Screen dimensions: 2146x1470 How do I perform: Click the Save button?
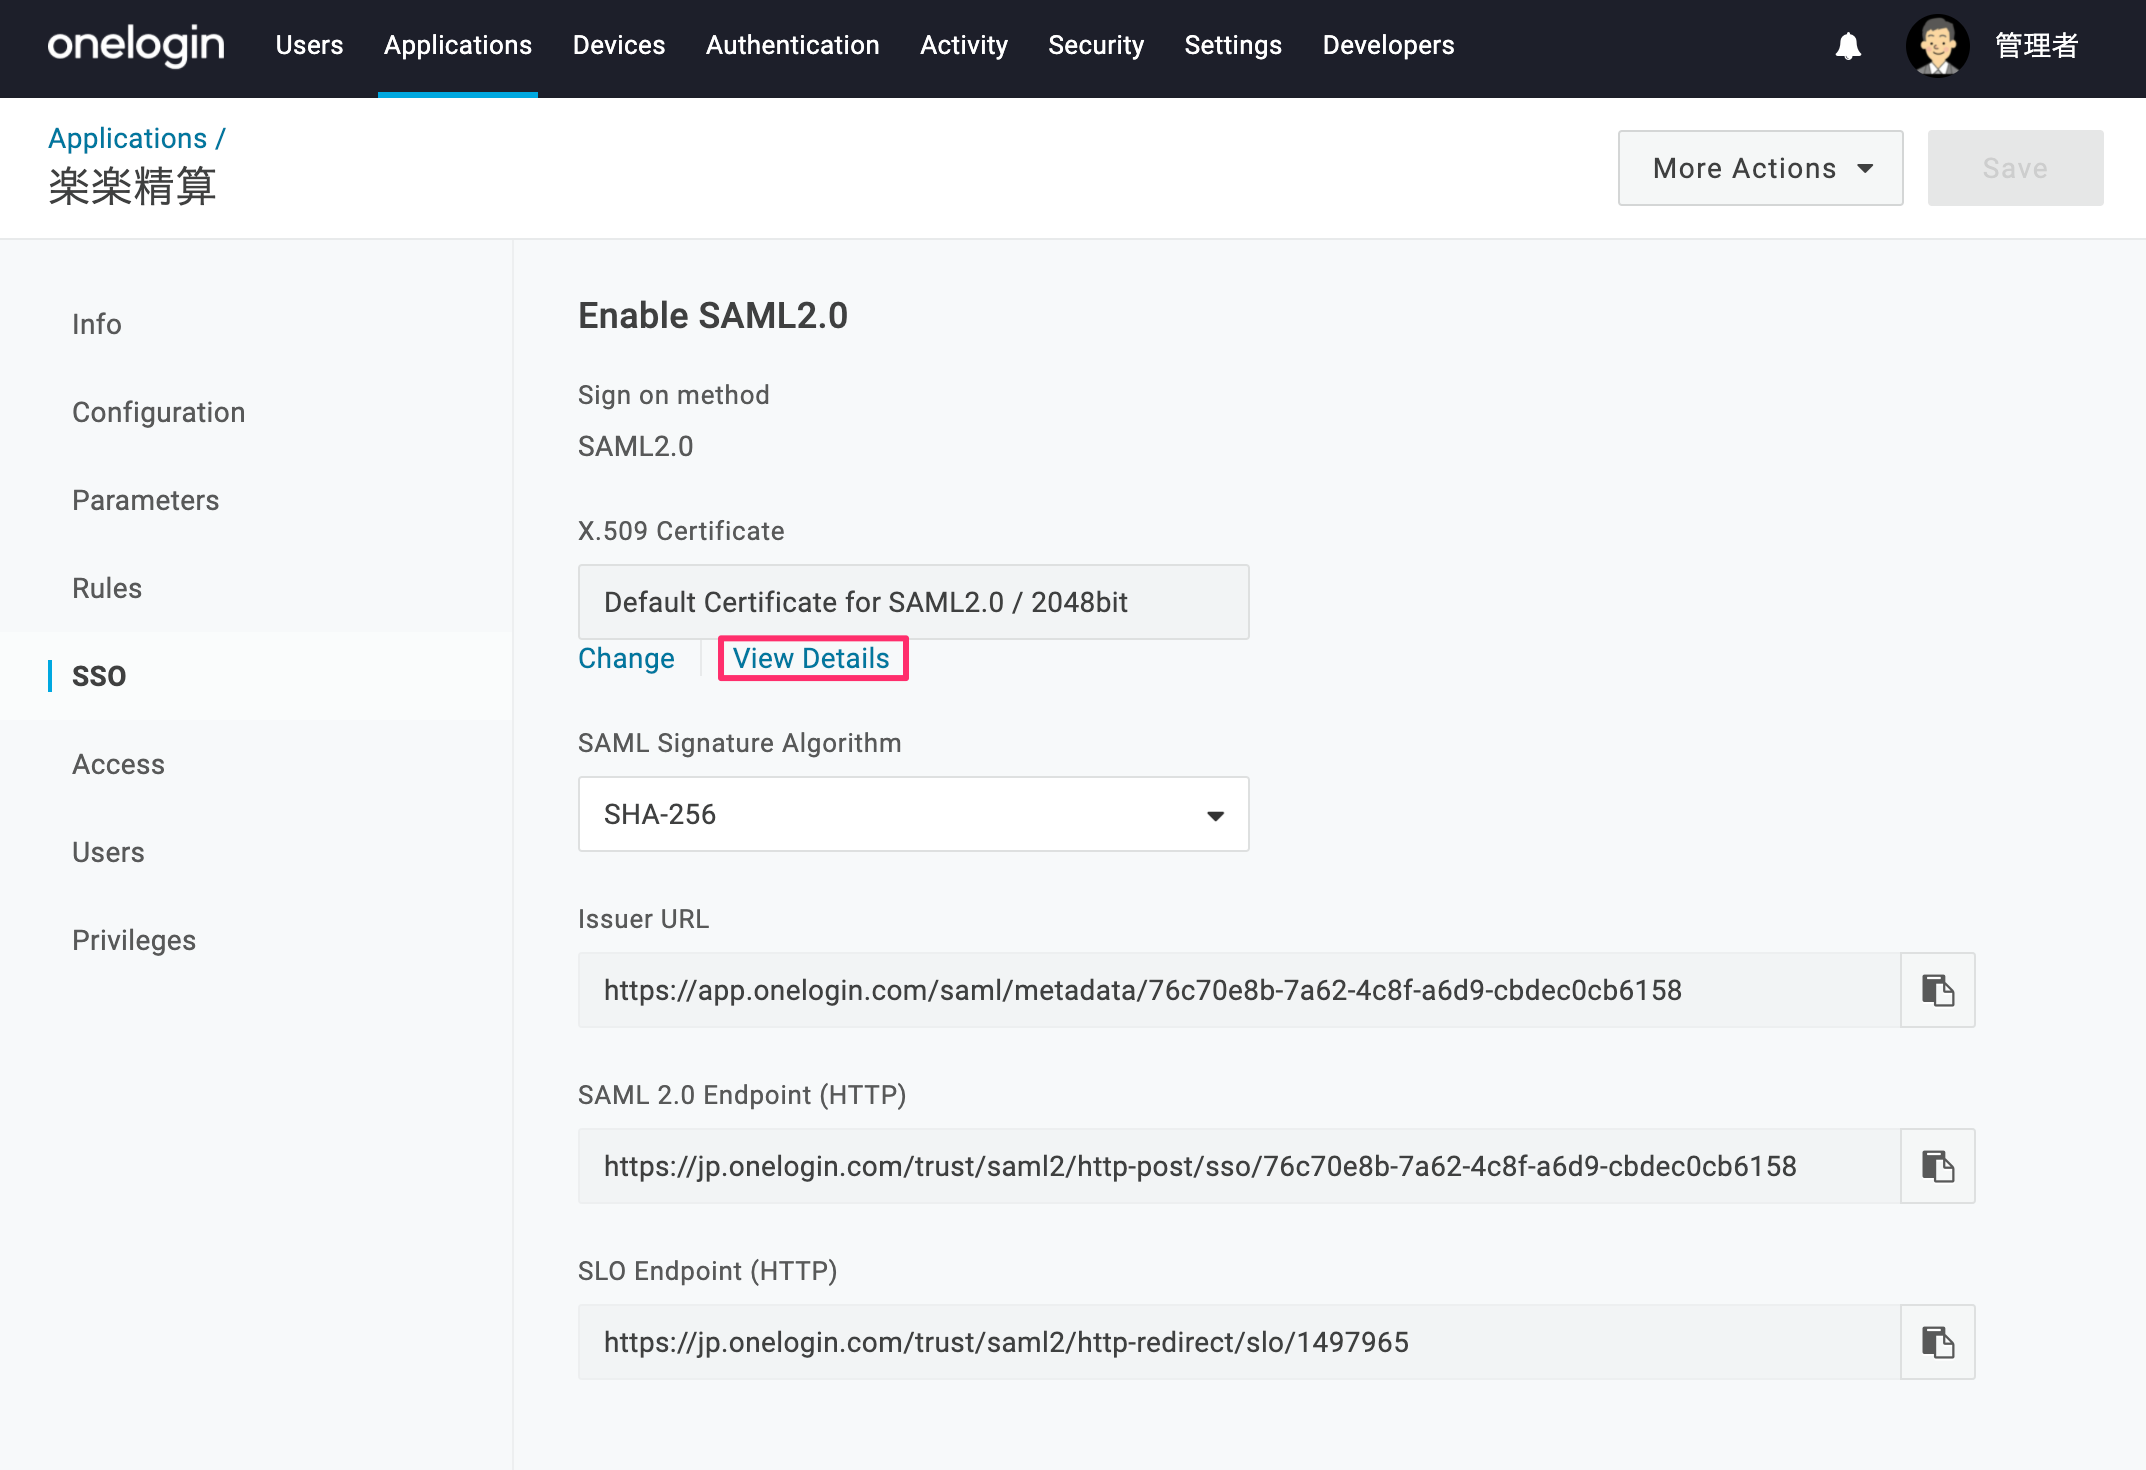tap(2015, 168)
